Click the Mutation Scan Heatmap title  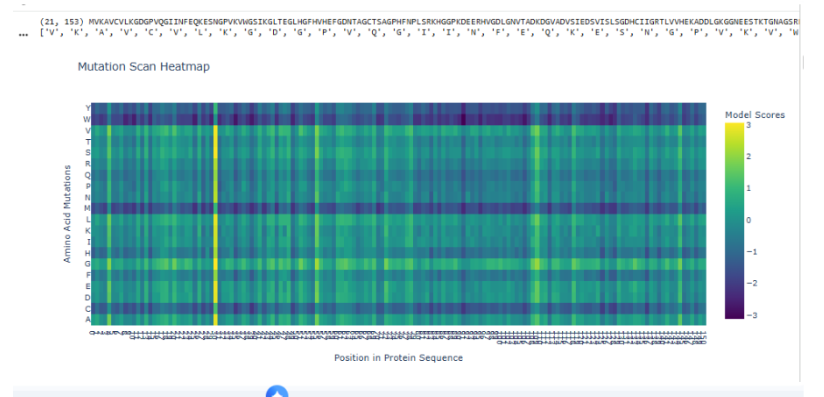(143, 67)
